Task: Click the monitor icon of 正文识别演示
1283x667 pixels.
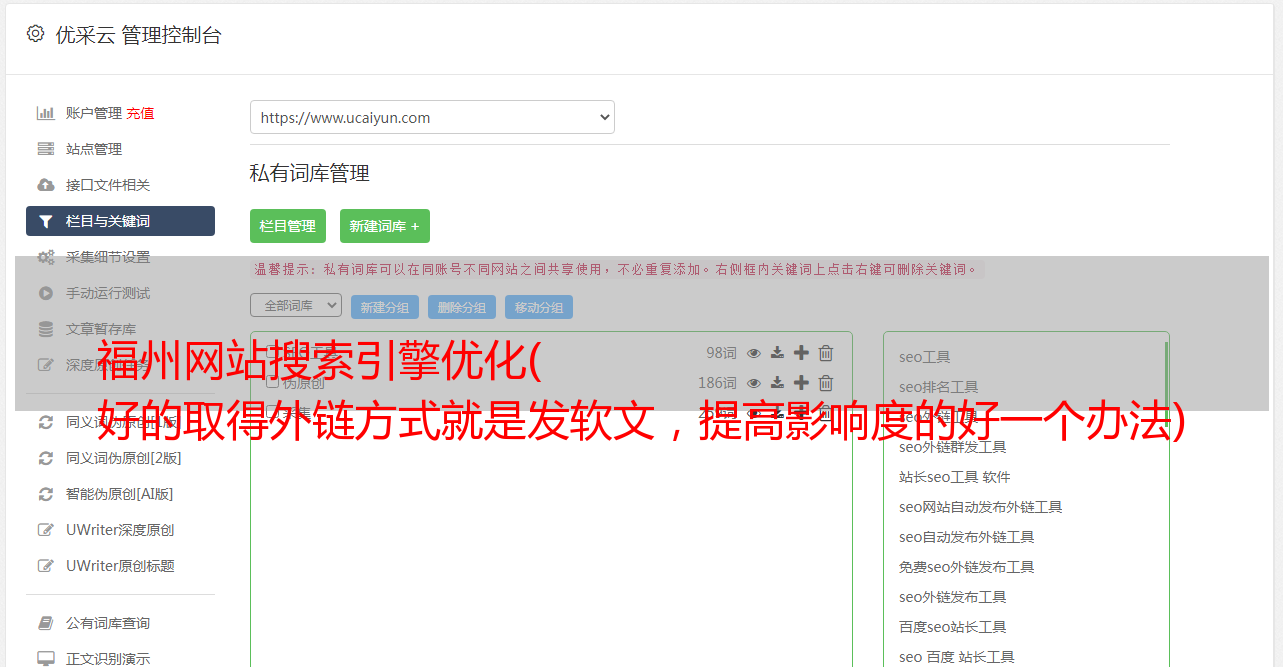Action: pos(46,659)
